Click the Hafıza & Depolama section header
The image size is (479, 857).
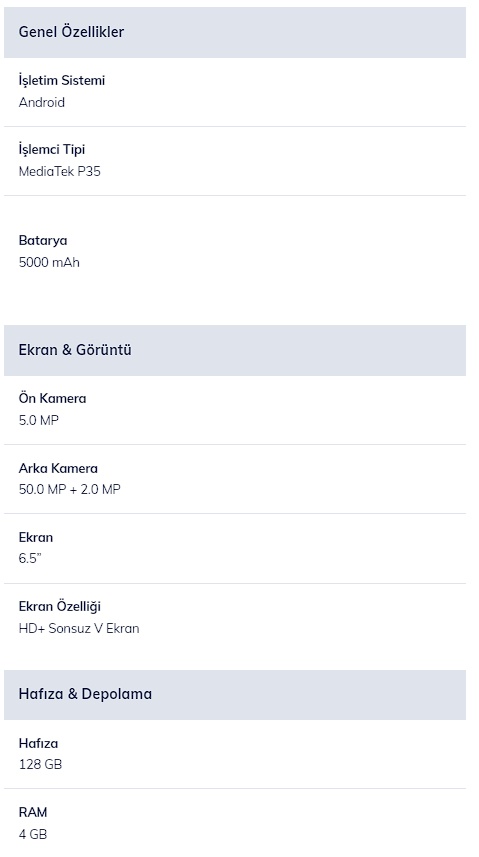(235, 695)
